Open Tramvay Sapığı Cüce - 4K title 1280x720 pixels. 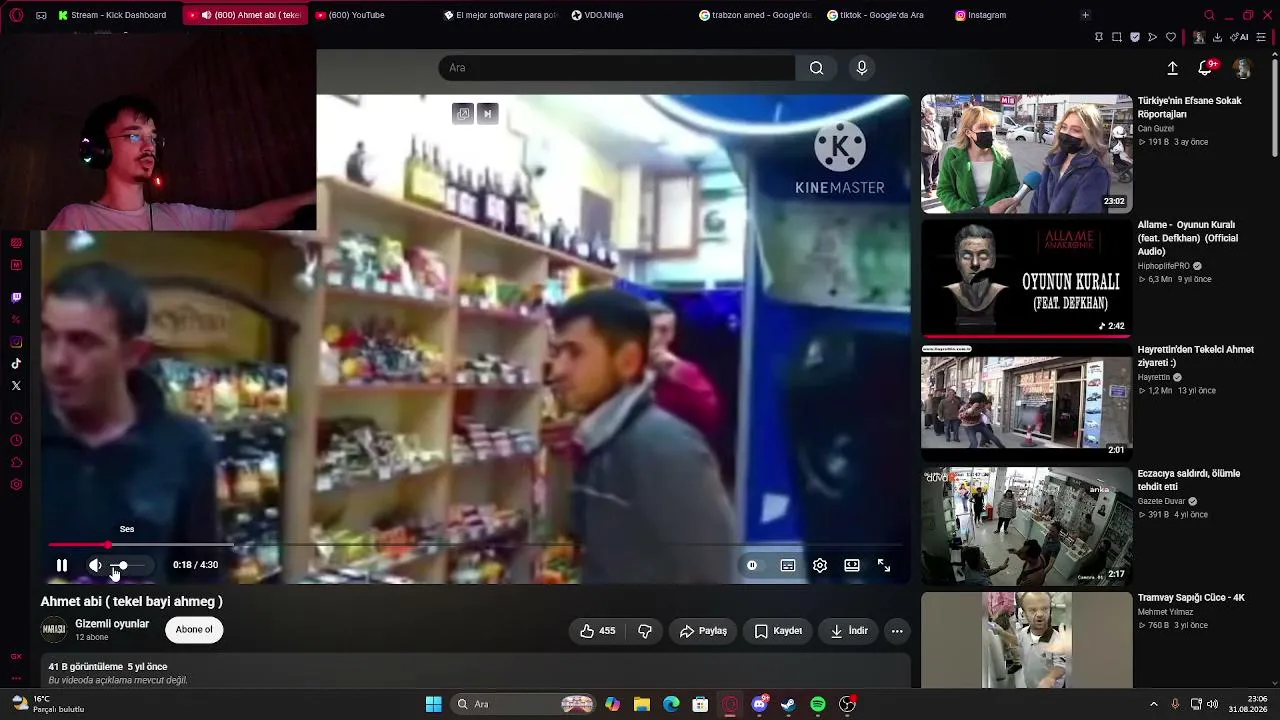point(1191,597)
